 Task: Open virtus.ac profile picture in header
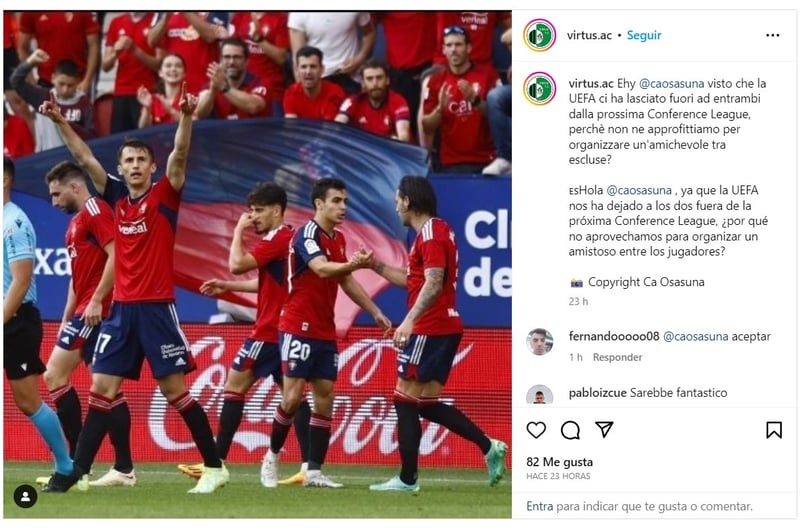pos(539,35)
